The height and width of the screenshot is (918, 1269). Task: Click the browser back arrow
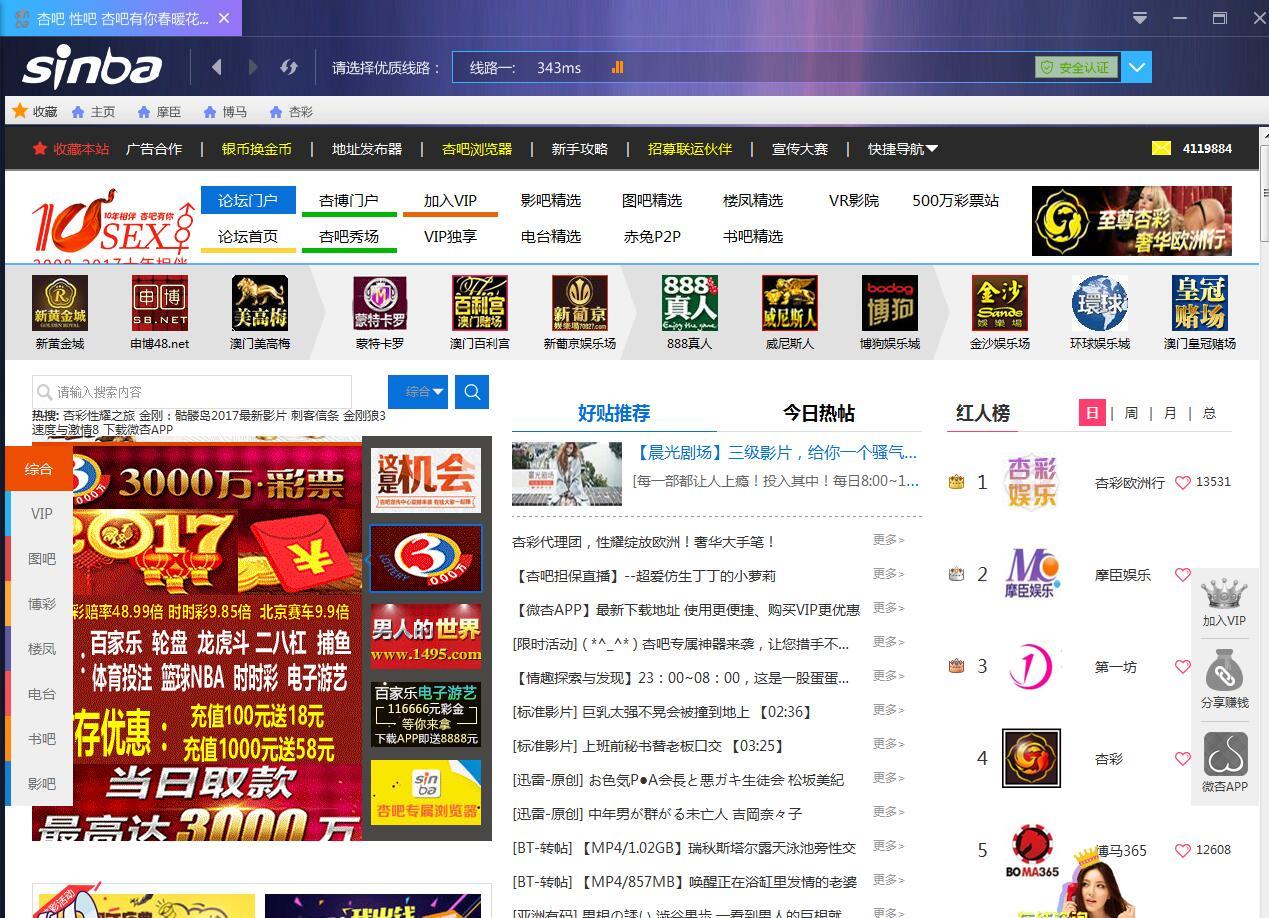216,67
